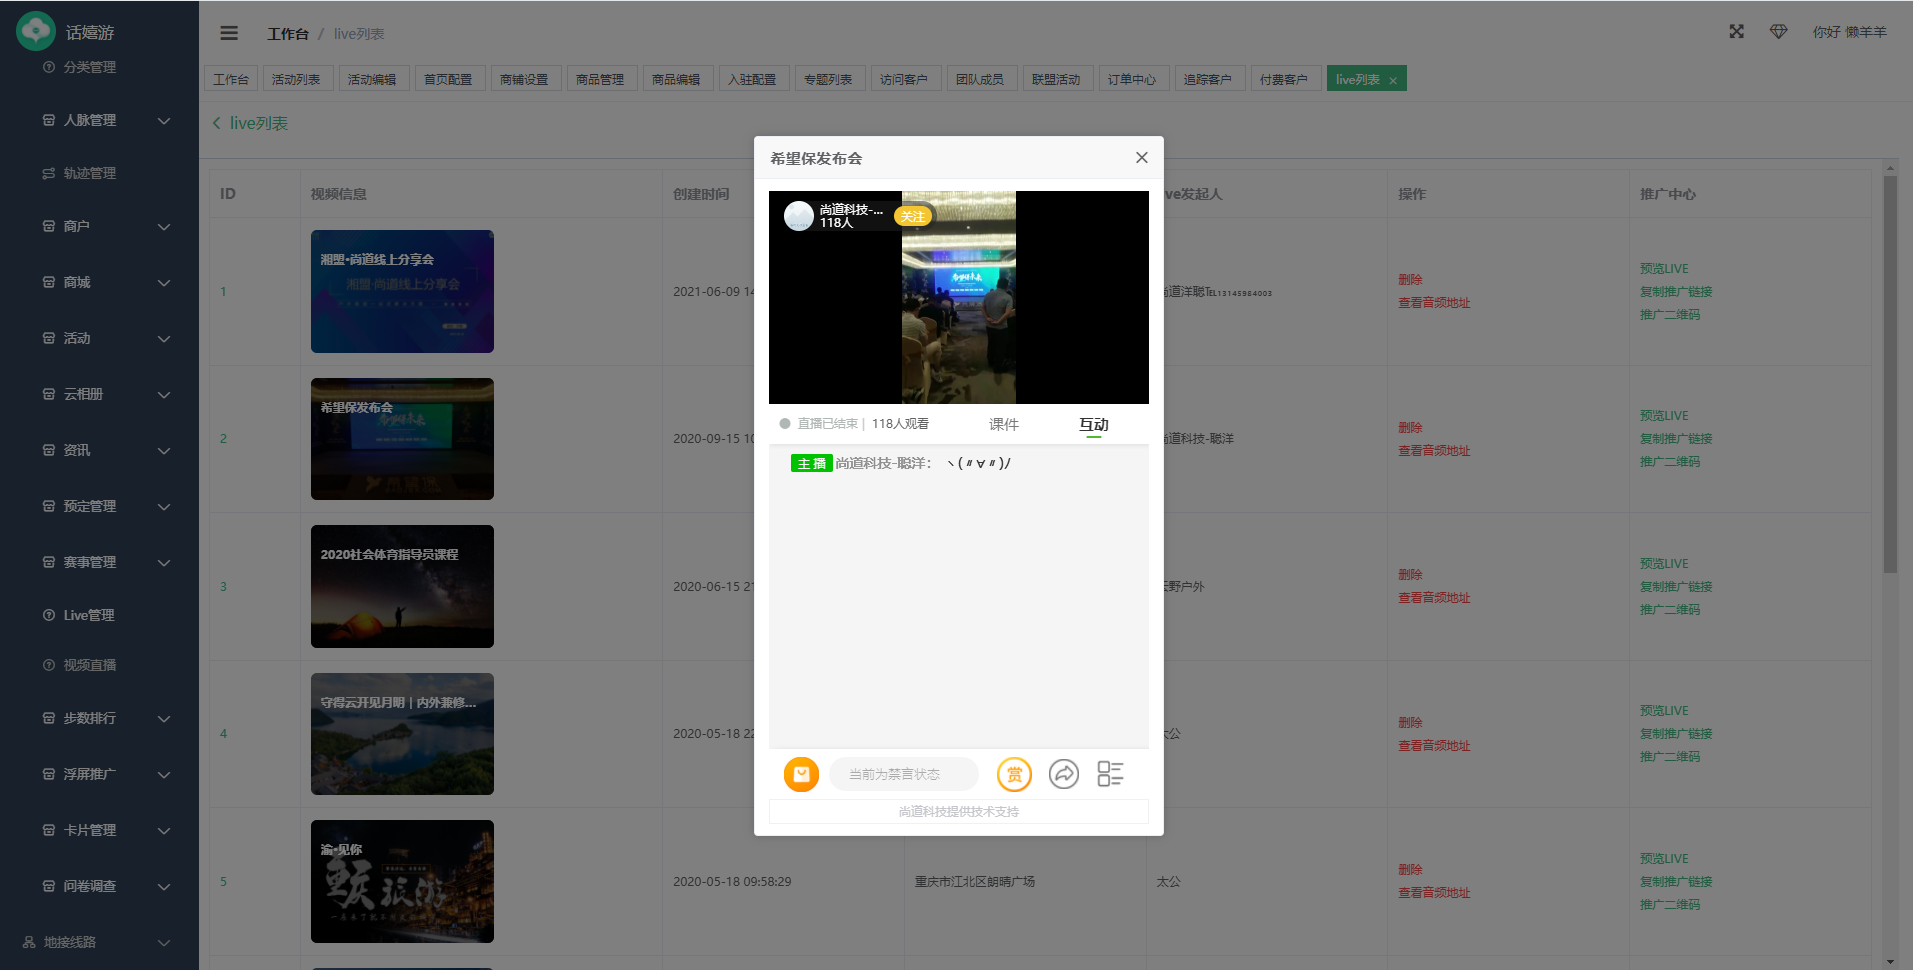Expand the 步数排行 menu chevron
Image resolution: width=1913 pixels, height=970 pixels.
click(x=164, y=719)
